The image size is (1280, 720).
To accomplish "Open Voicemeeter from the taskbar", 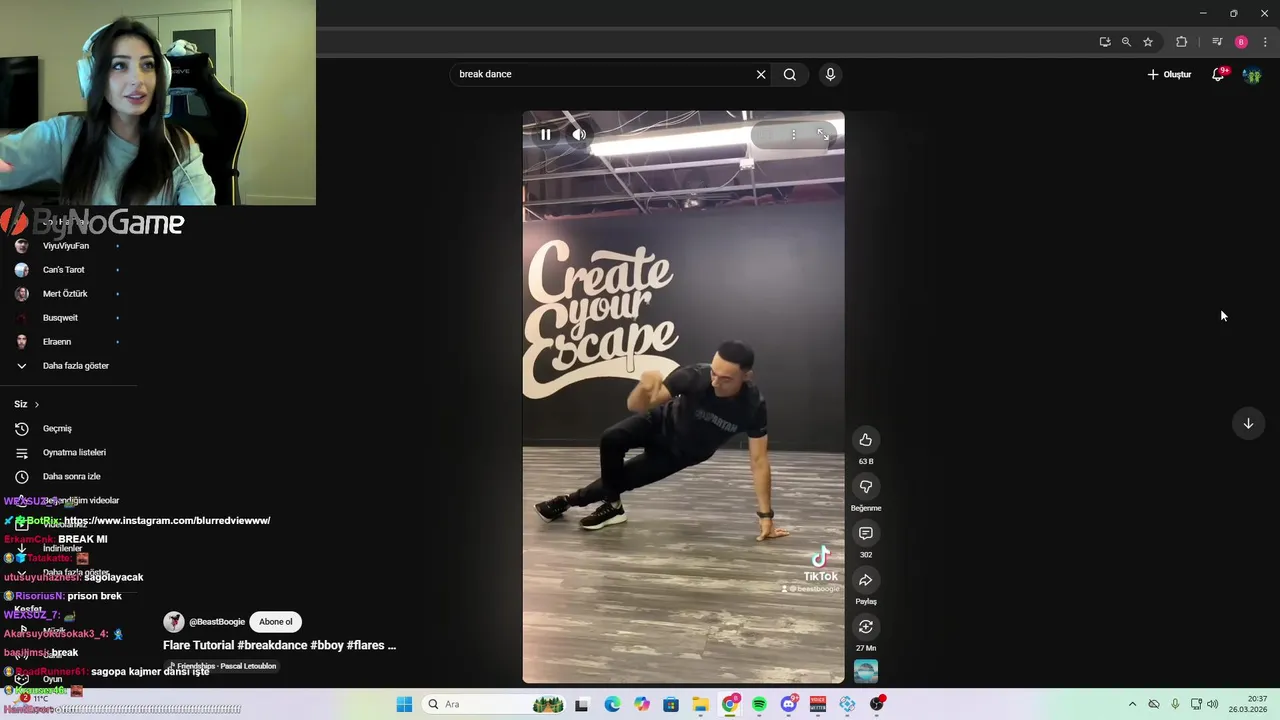I will click(x=818, y=705).
